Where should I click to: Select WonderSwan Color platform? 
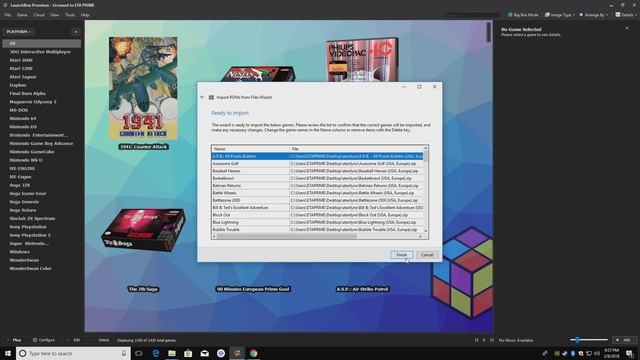pos(30,269)
